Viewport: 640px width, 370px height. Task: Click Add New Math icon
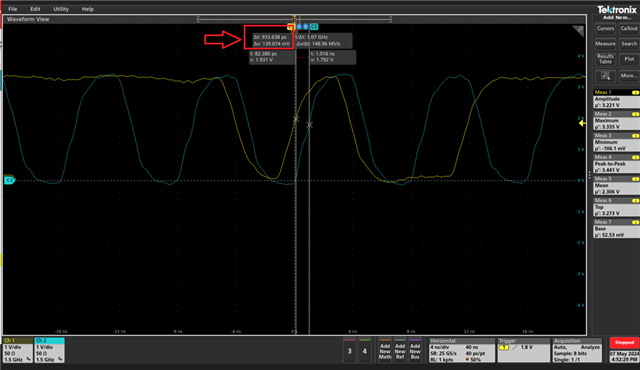[385, 350]
